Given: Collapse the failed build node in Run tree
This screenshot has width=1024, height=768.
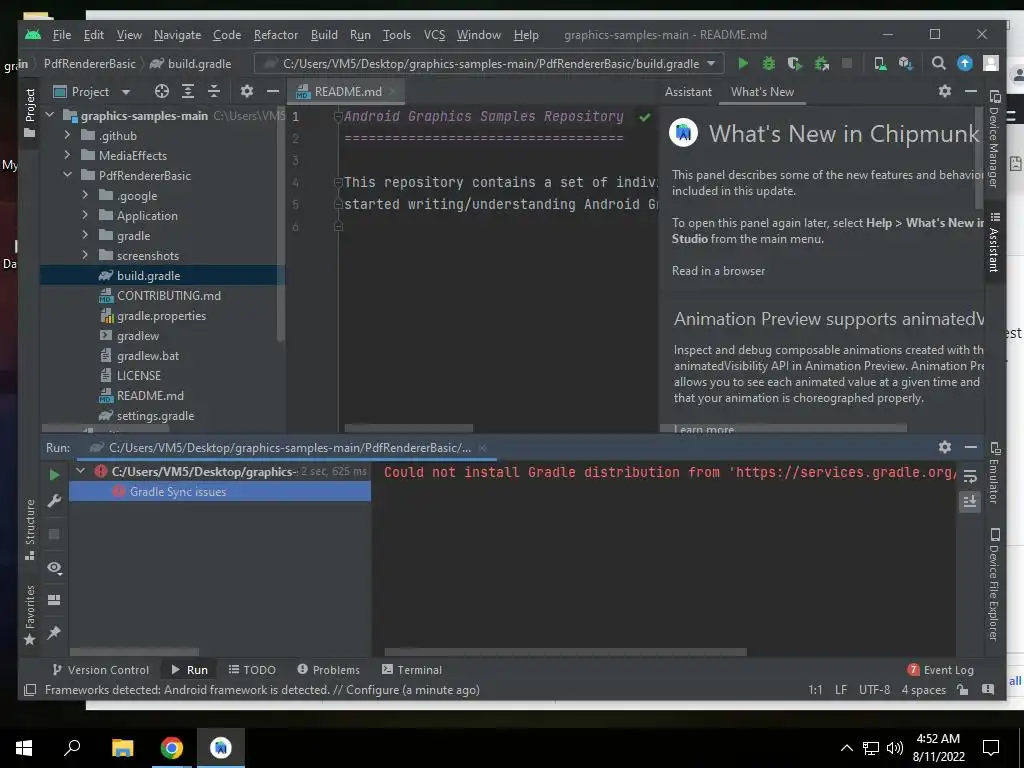Looking at the screenshot, I should [x=80, y=471].
